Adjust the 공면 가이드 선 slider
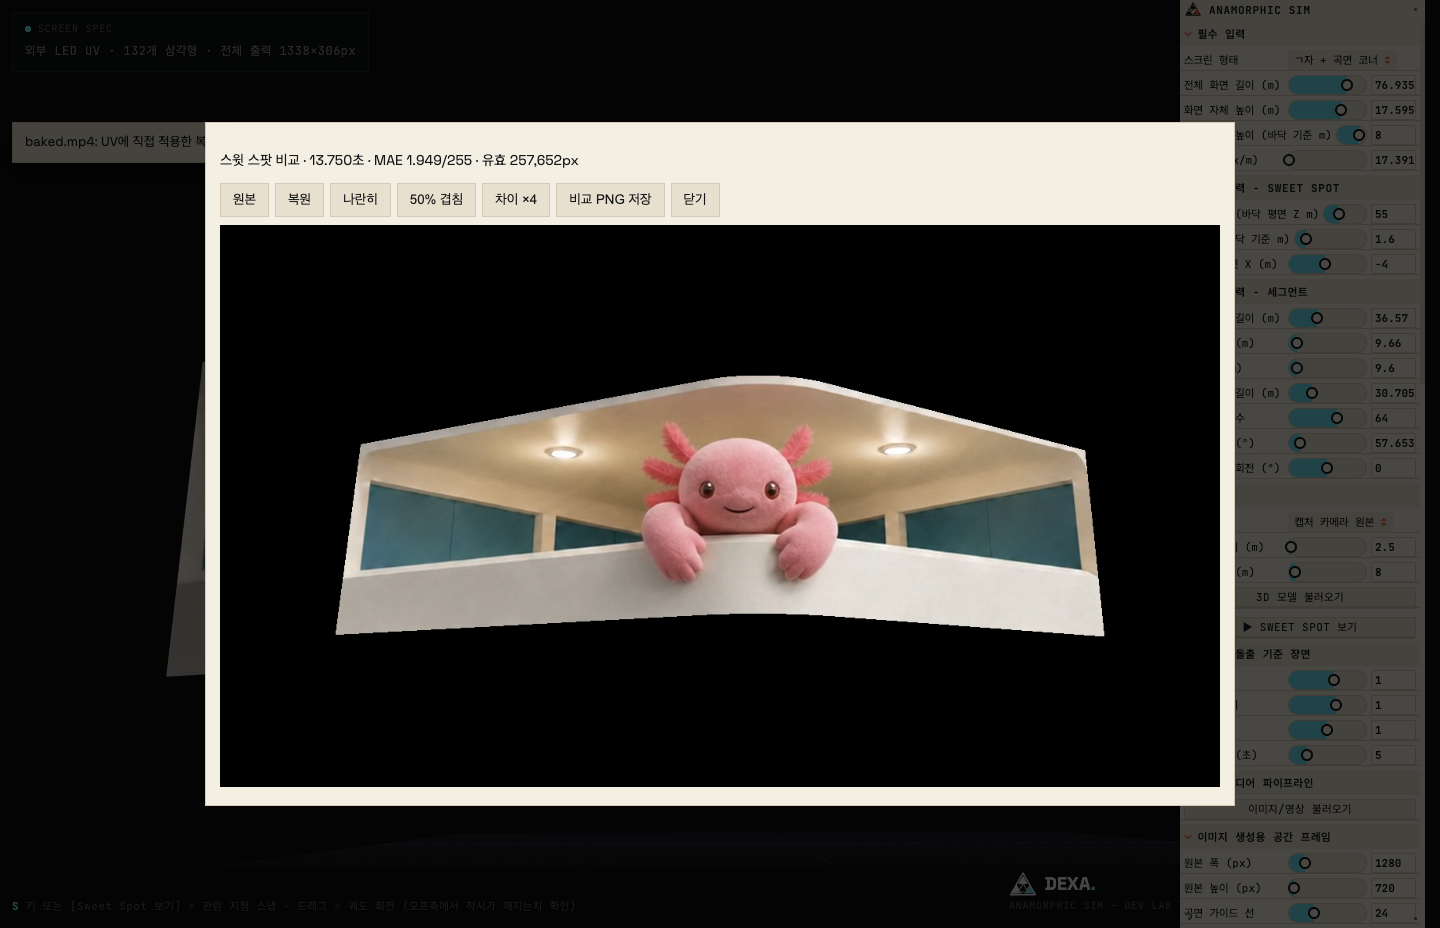This screenshot has height=928, width=1440. point(1328,913)
